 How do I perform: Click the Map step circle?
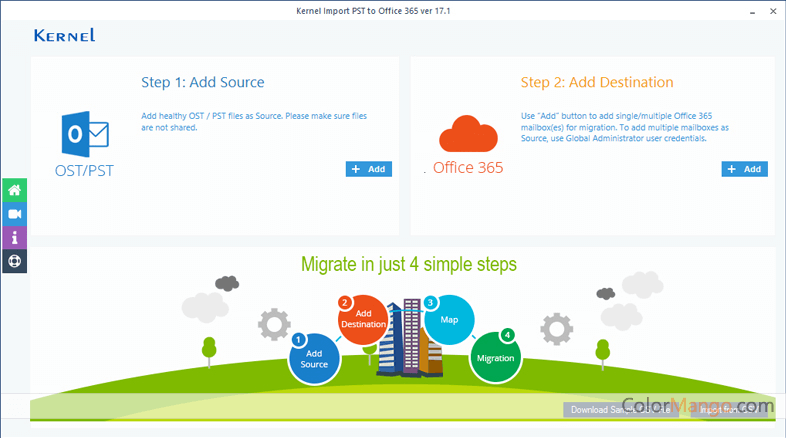[449, 319]
